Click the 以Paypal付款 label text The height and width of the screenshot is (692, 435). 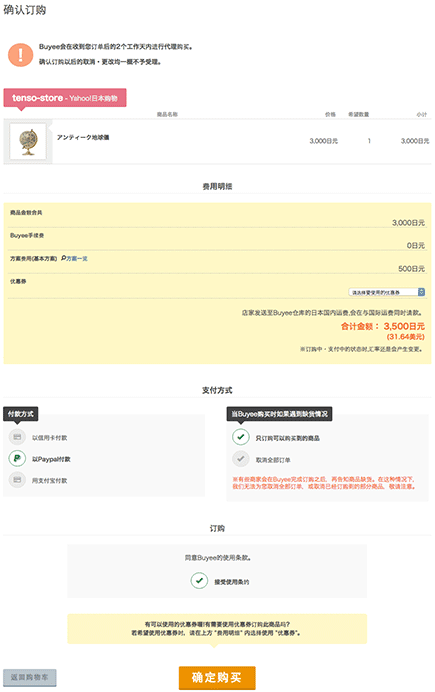point(51,459)
